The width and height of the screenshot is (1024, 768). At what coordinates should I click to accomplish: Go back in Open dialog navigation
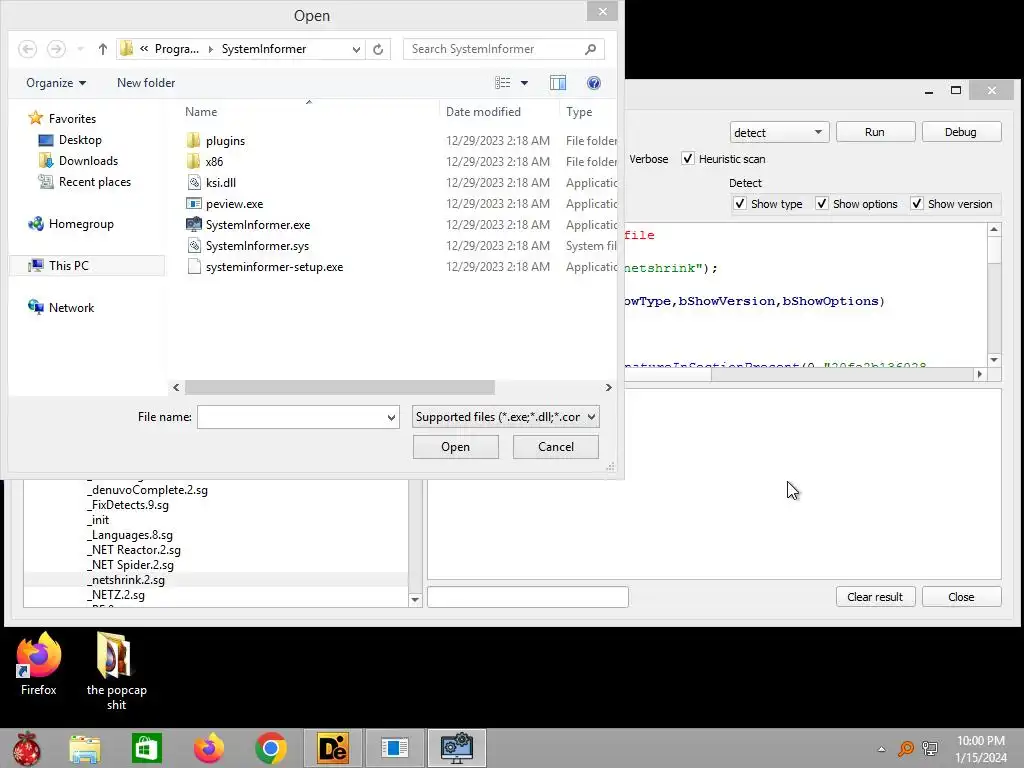tap(27, 49)
